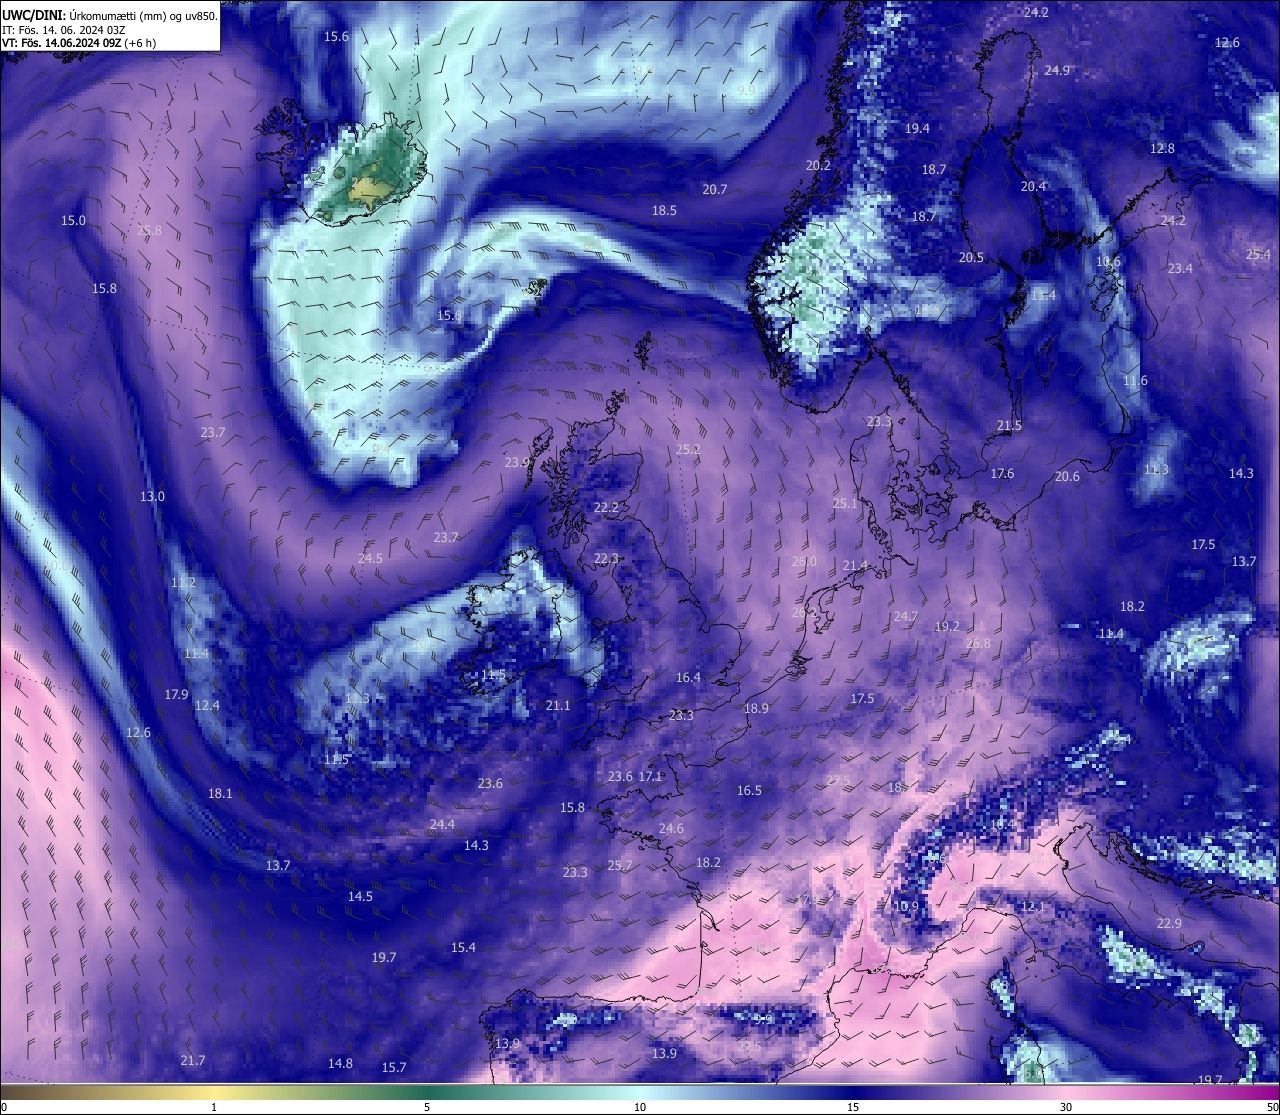Click the map value '25.8'
The height and width of the screenshot is (1115, 1280).
point(148,230)
